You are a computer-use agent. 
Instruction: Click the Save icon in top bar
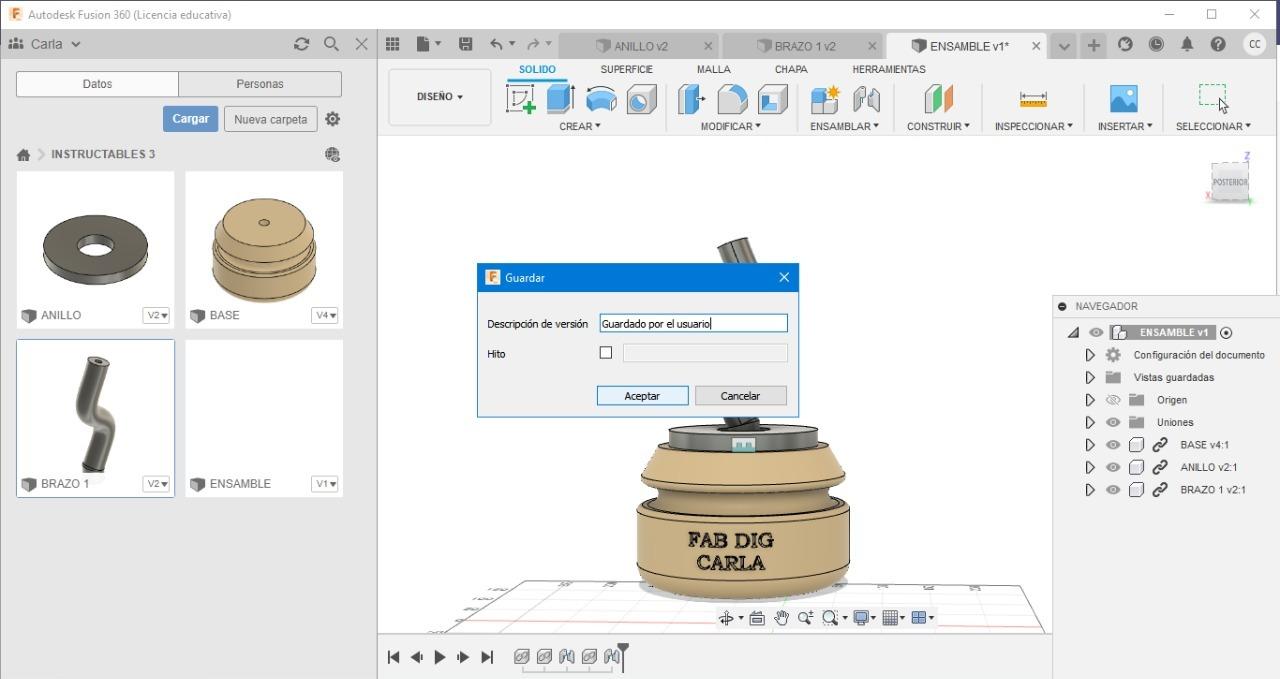click(465, 44)
